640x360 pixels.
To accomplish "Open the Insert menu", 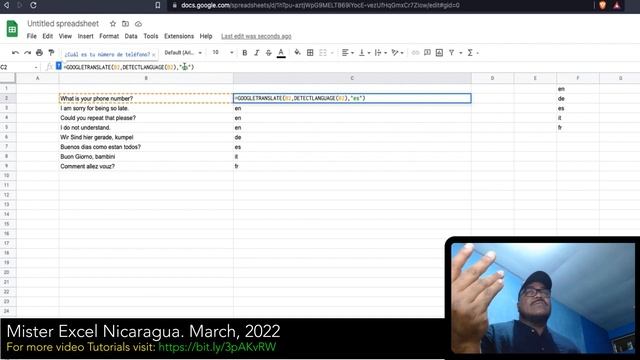I will pos(85,36).
